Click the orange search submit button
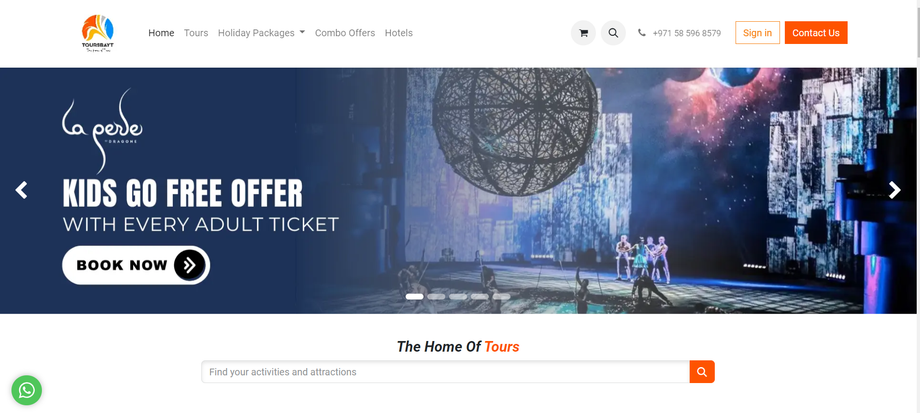The height and width of the screenshot is (413, 920). pos(702,371)
